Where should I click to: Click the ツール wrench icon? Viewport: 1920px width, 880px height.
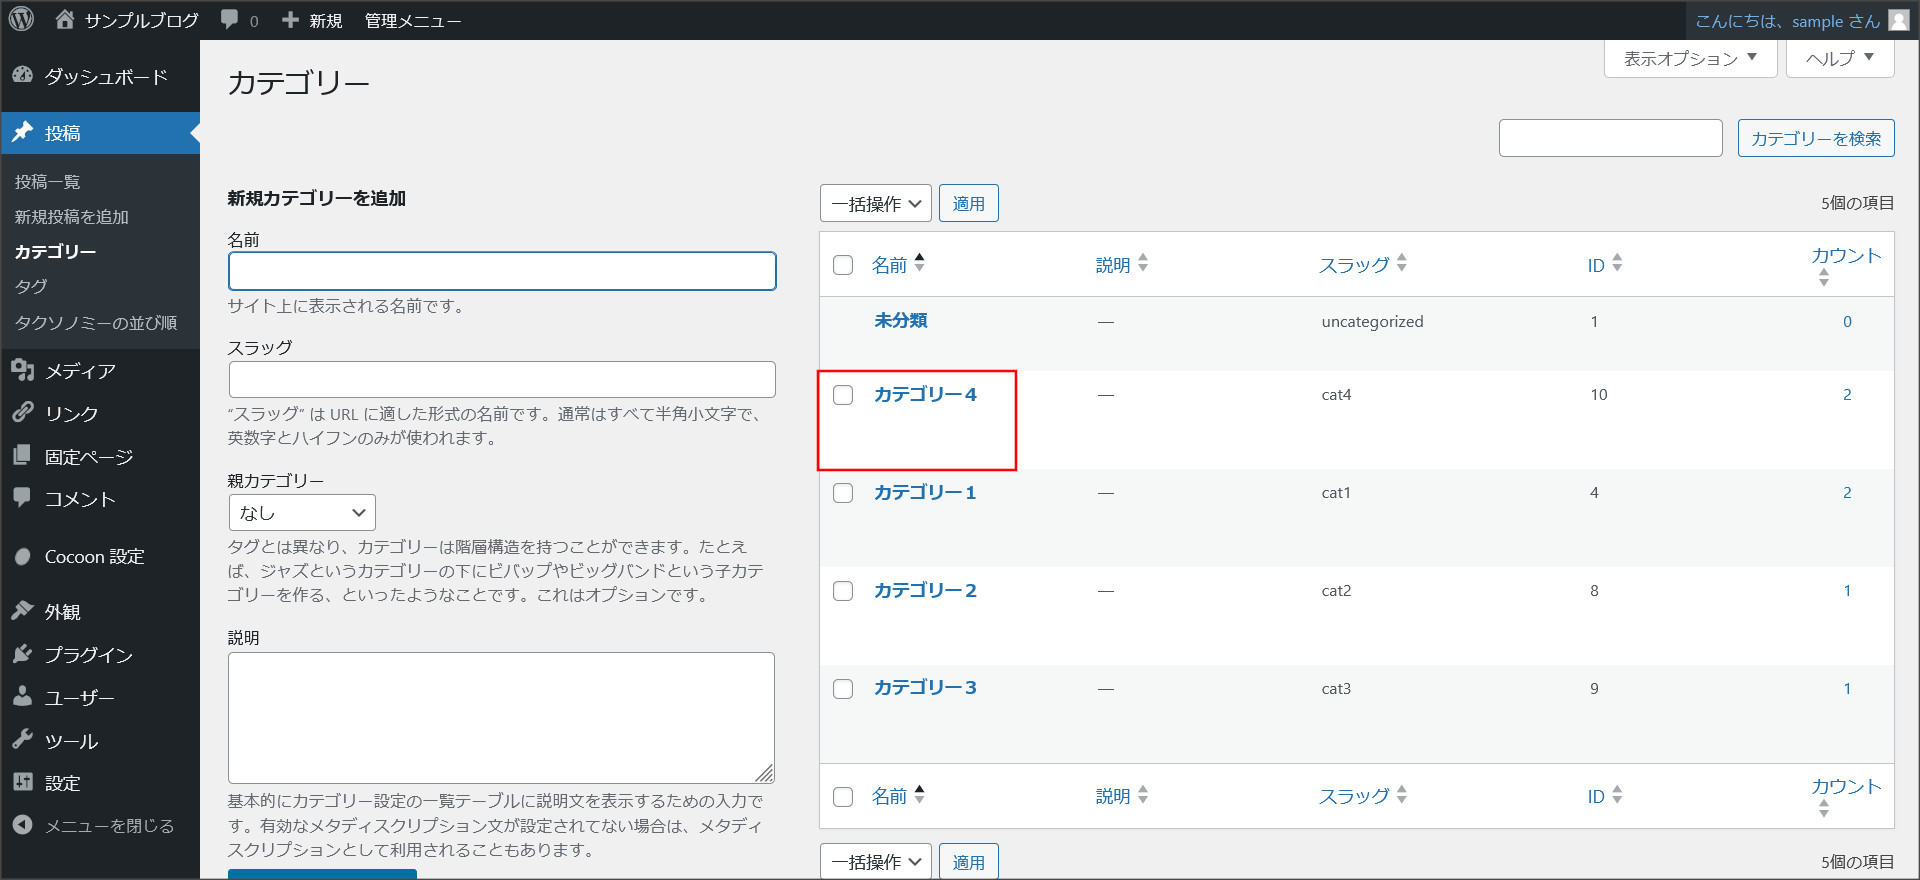click(22, 740)
